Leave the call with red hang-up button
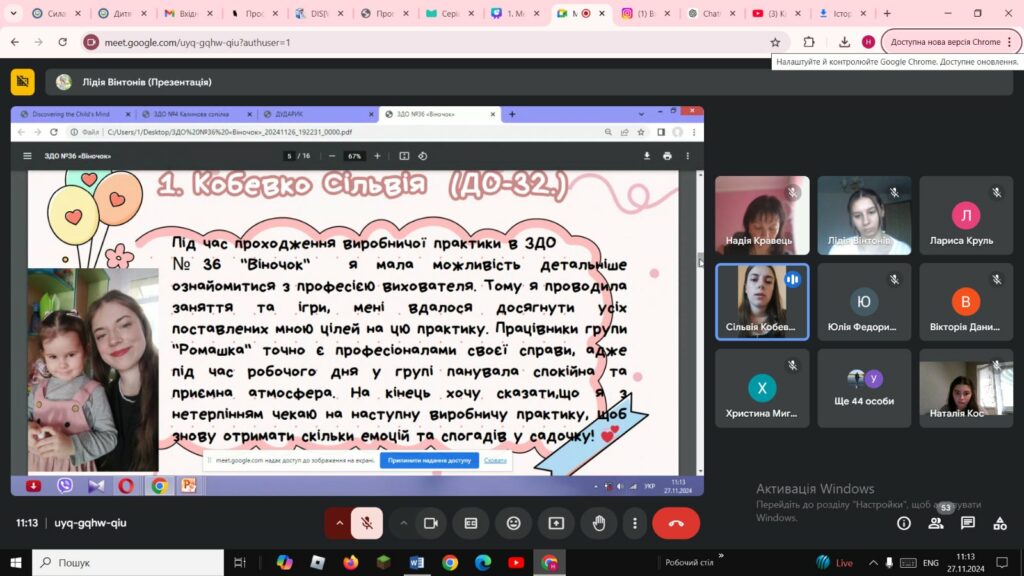1024x576 pixels. tap(676, 523)
